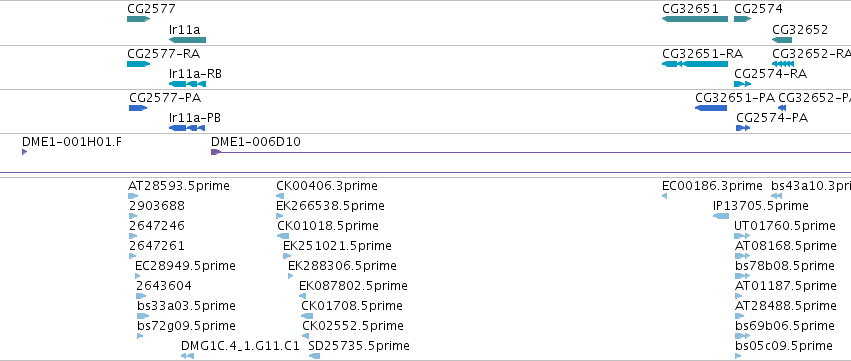Select the CG2577 gene arrow glyph

[x=138, y=19]
